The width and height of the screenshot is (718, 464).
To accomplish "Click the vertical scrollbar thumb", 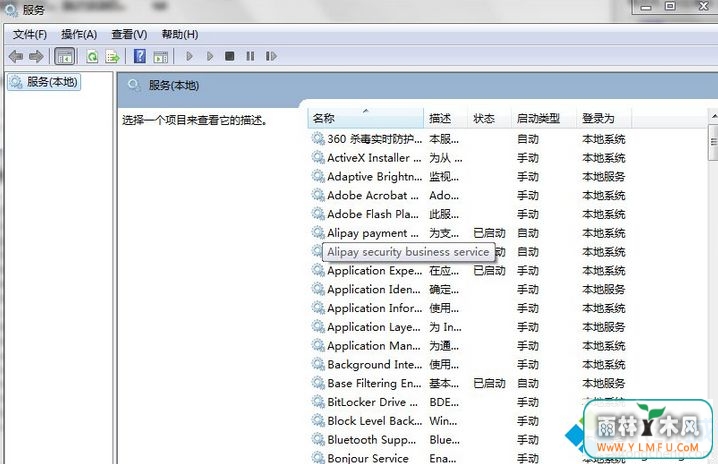I will (x=713, y=142).
